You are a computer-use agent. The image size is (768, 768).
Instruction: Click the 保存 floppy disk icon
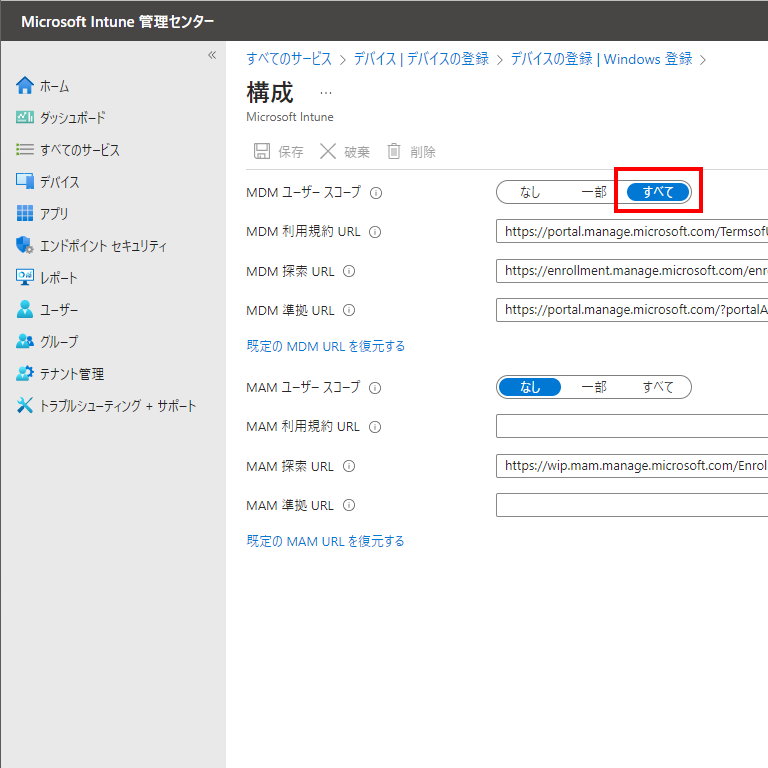coord(262,151)
